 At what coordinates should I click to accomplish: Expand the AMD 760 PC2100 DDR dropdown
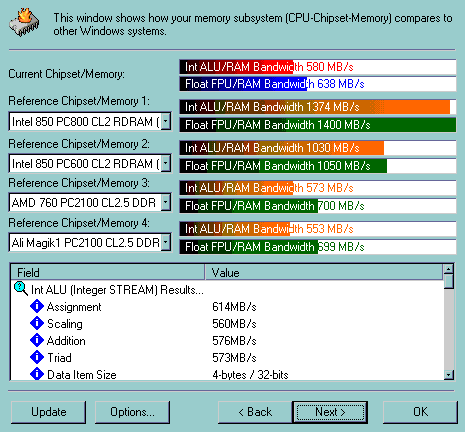point(166,202)
